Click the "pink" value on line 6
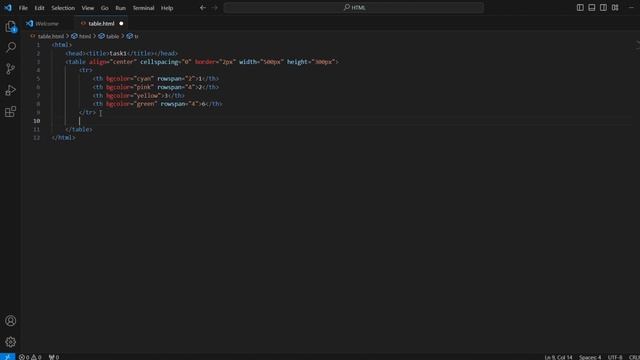 pos(144,87)
